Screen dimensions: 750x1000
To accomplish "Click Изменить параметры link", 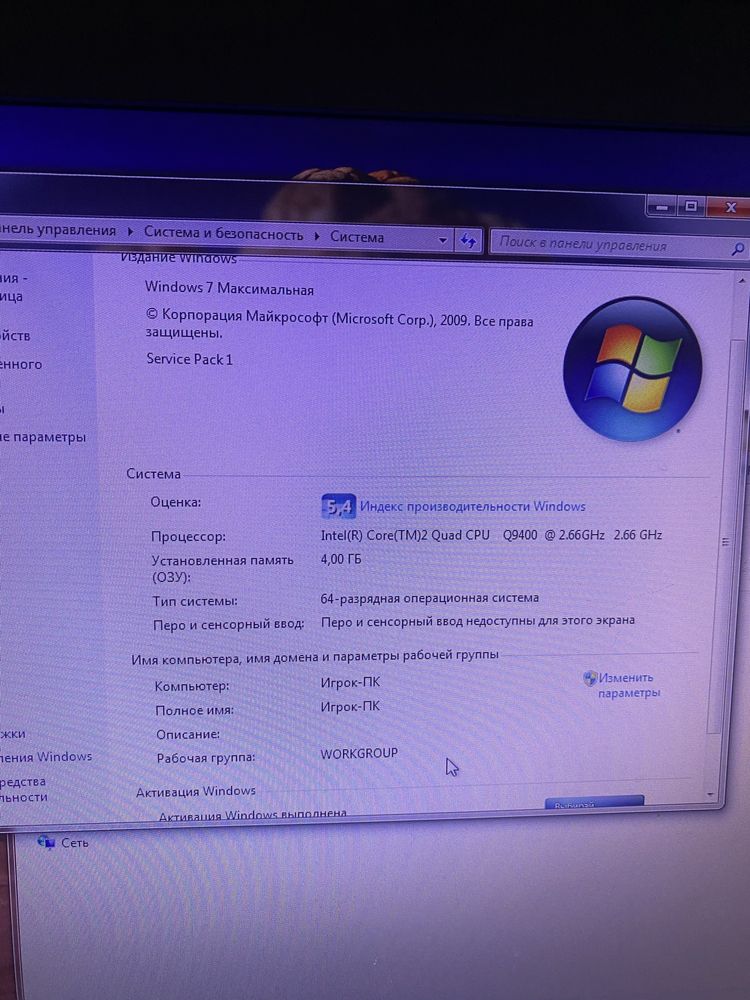I will (x=628, y=685).
